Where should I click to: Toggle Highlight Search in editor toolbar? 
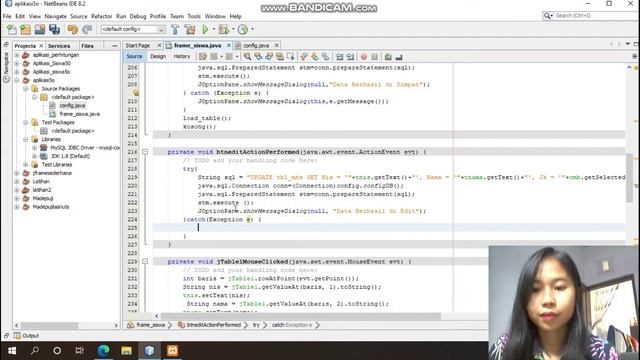(280, 57)
